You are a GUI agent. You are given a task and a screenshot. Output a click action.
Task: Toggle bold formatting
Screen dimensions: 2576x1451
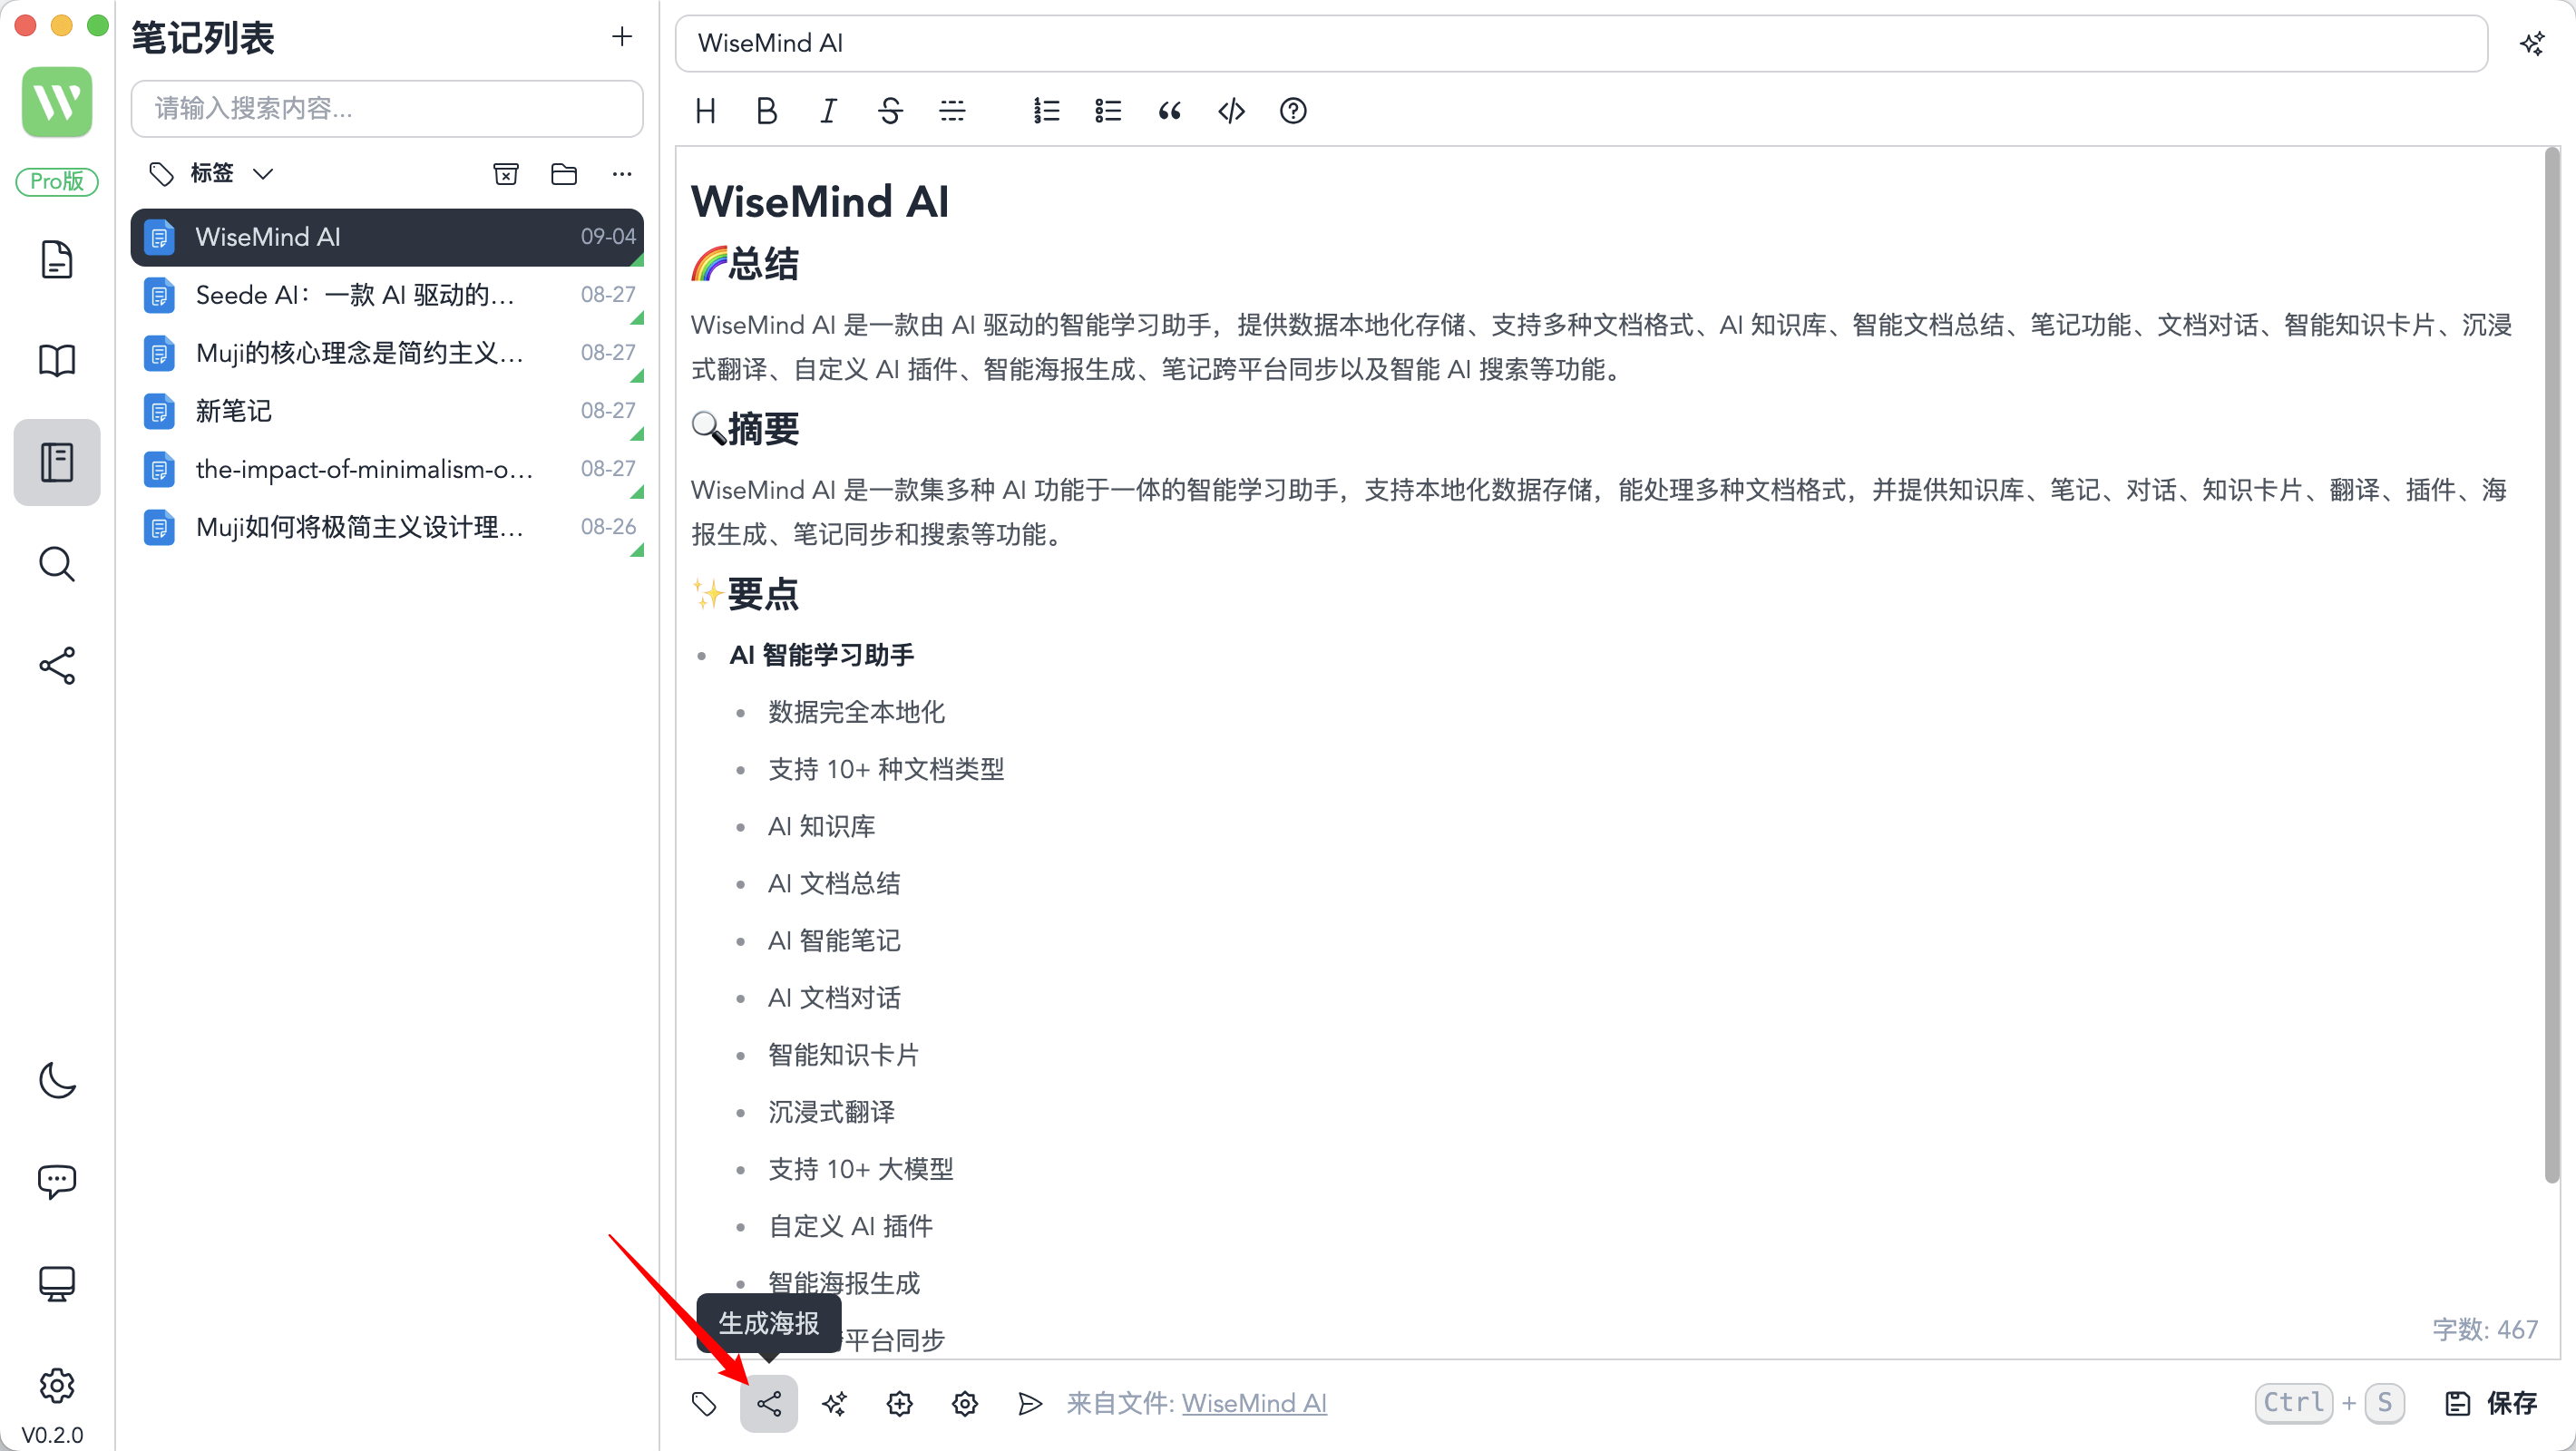(x=767, y=111)
